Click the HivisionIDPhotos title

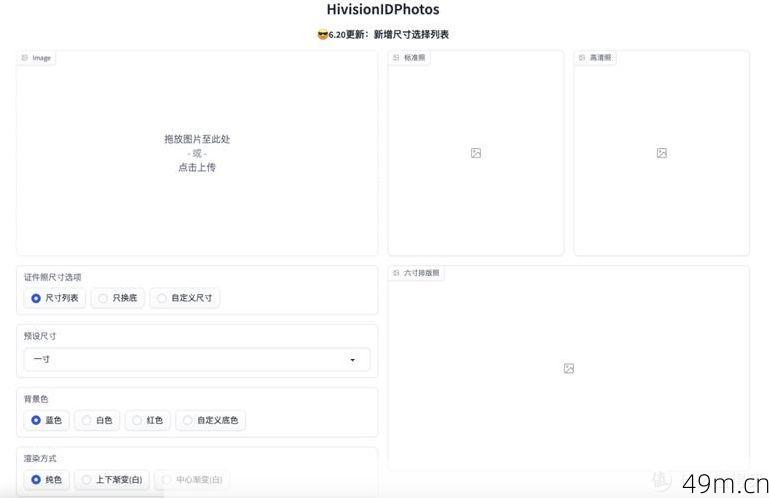point(383,9)
